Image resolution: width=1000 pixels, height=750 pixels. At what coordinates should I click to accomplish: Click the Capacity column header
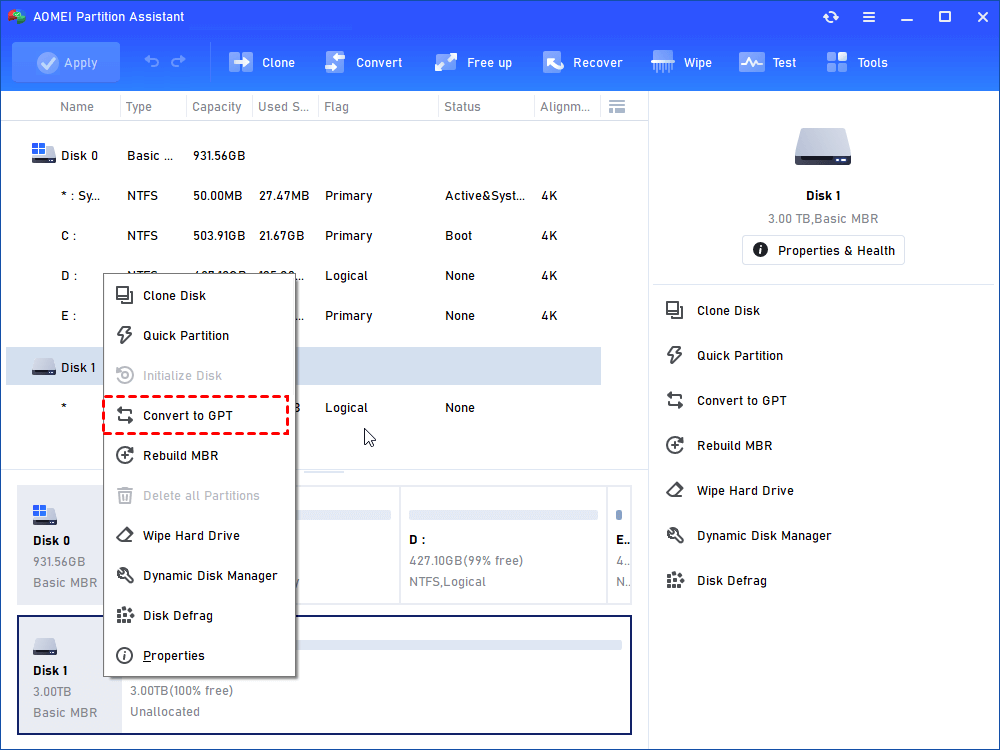pos(217,106)
